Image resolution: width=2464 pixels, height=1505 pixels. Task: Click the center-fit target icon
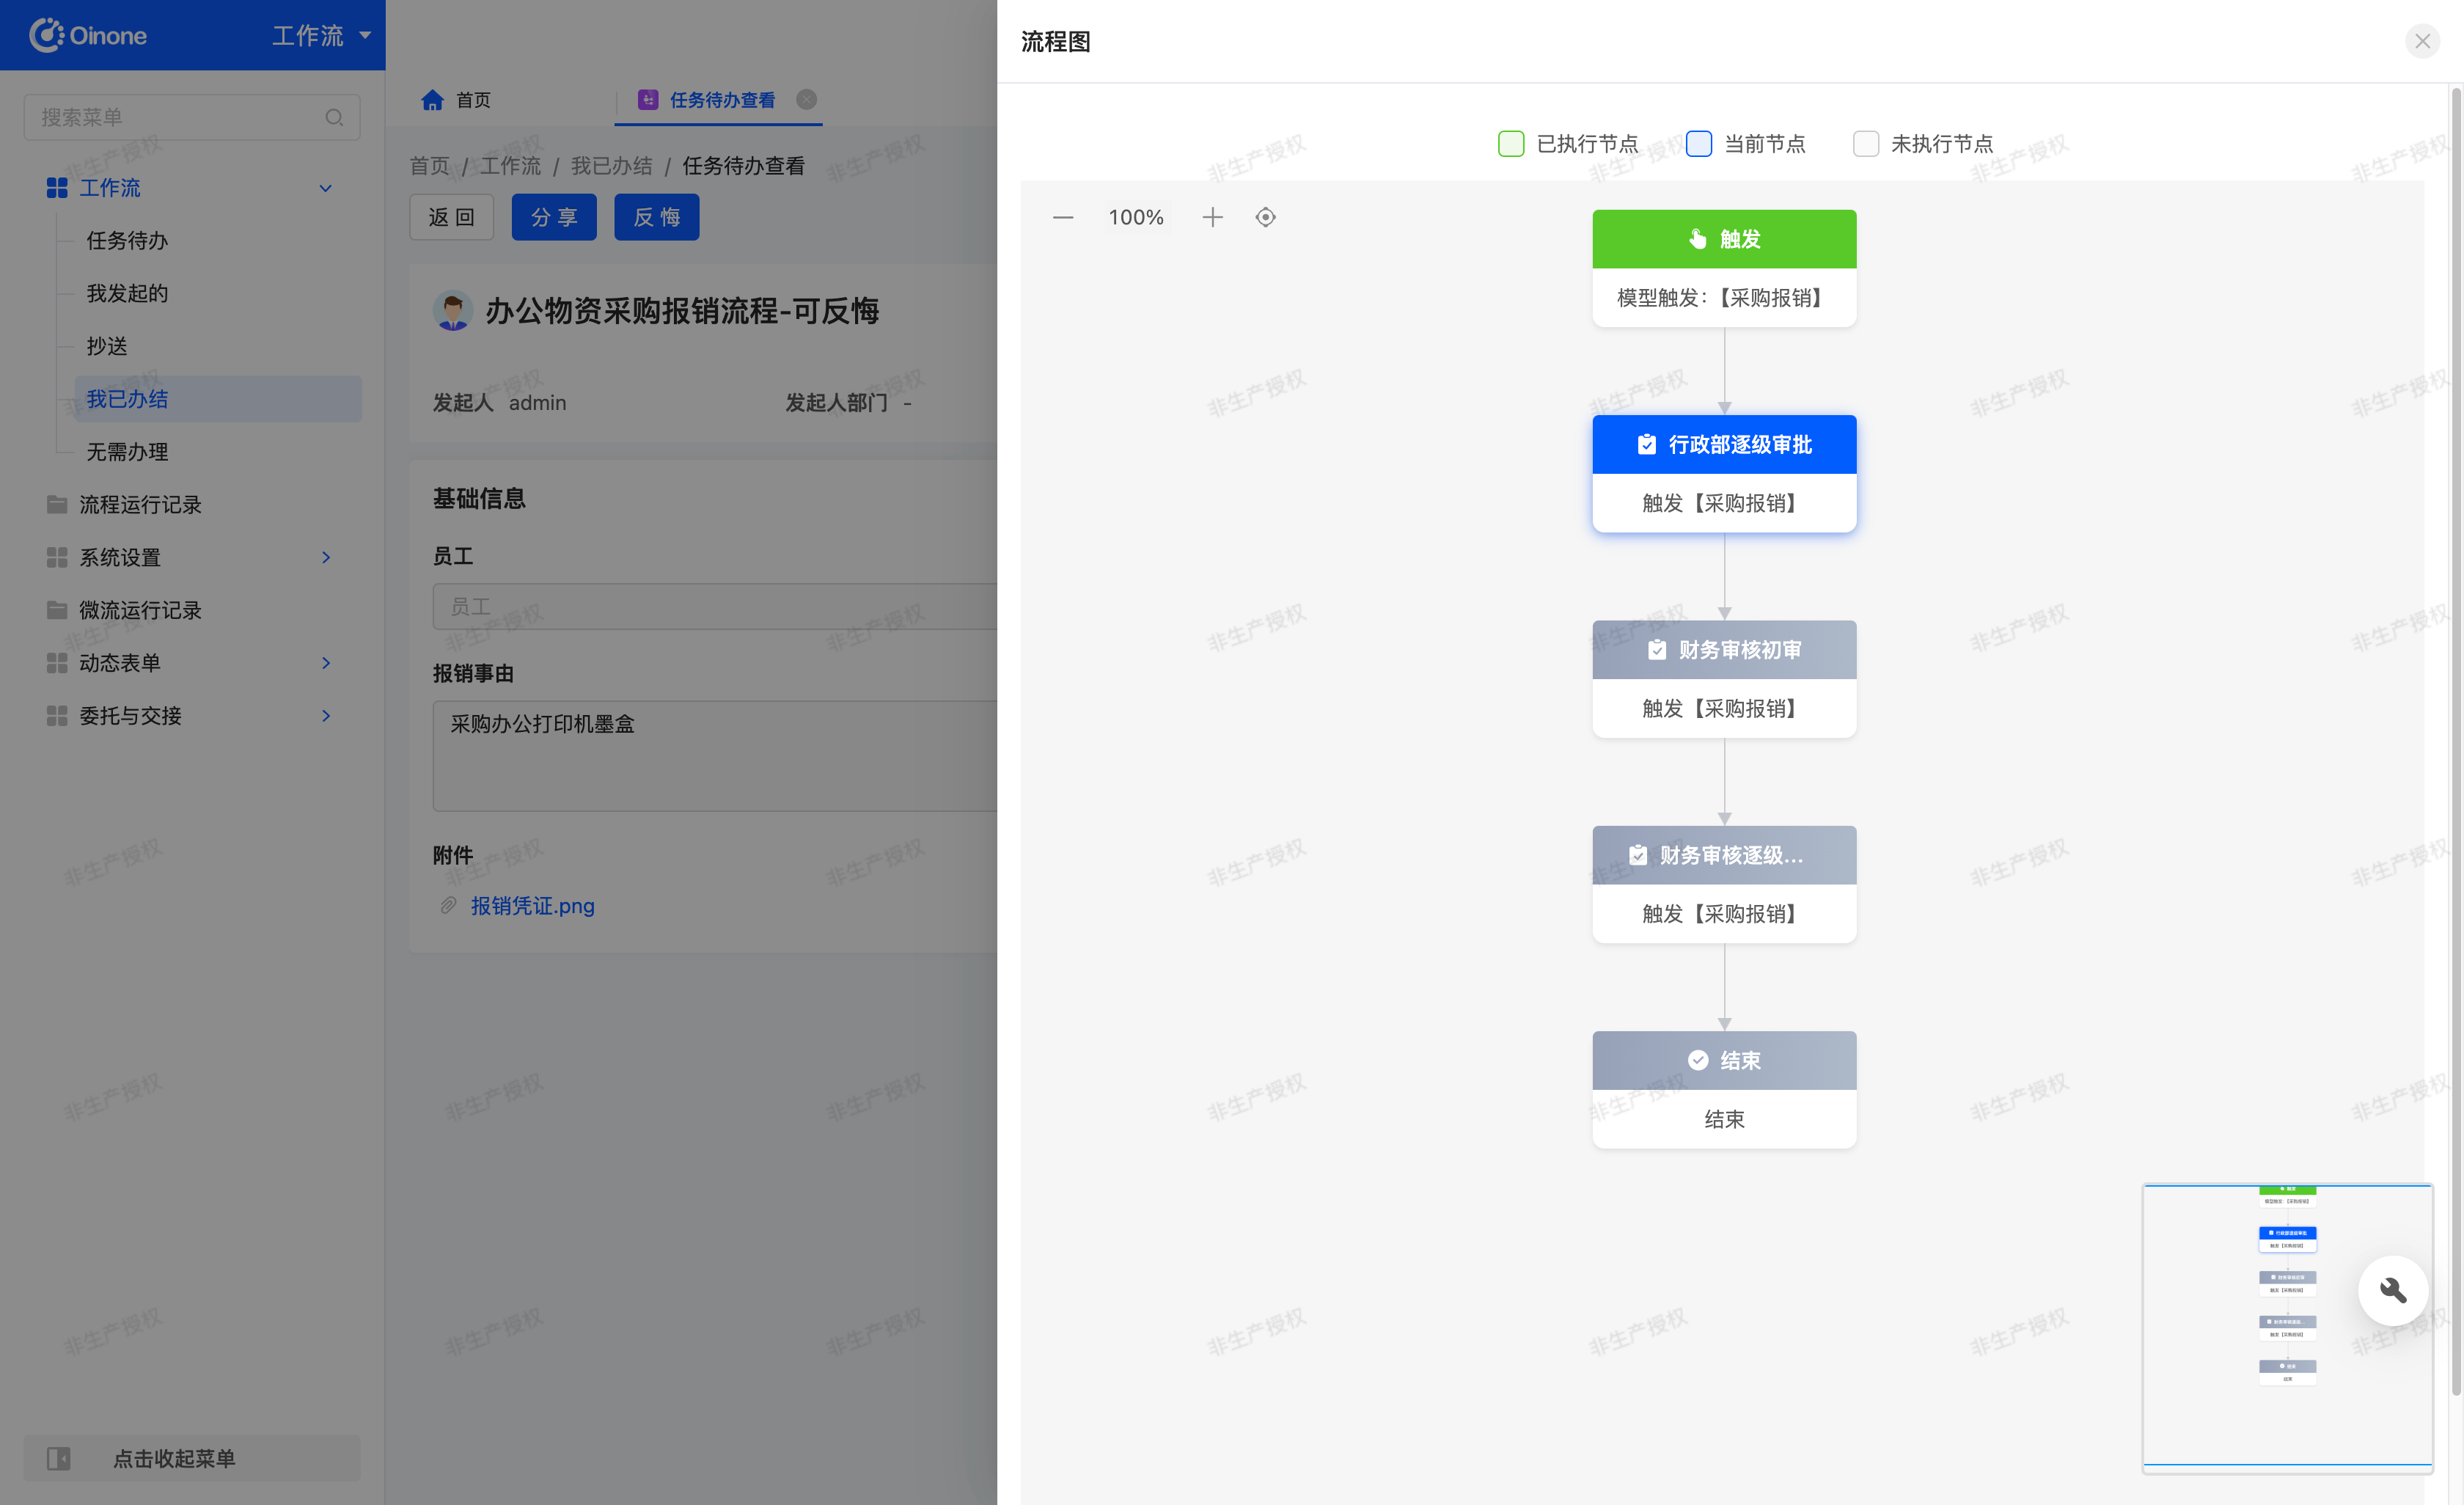click(x=1265, y=217)
